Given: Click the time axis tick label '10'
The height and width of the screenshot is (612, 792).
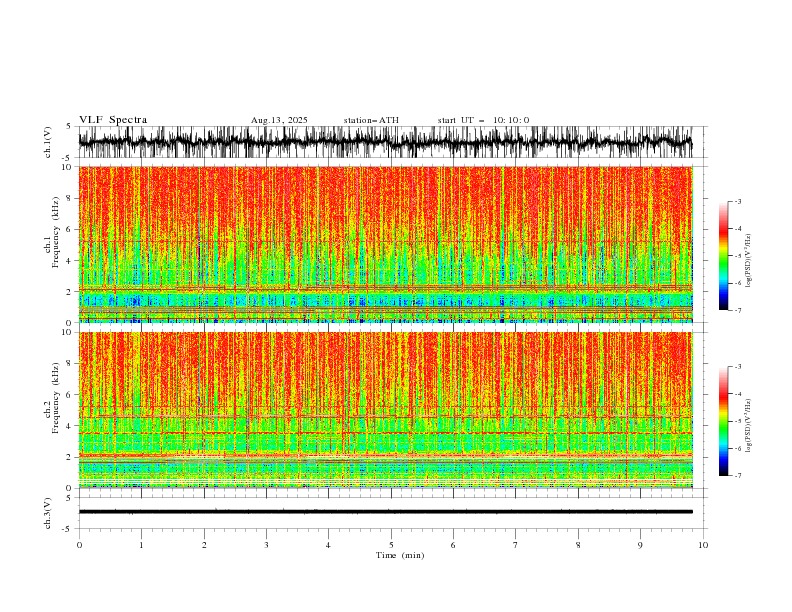Looking at the screenshot, I should tap(703, 545).
